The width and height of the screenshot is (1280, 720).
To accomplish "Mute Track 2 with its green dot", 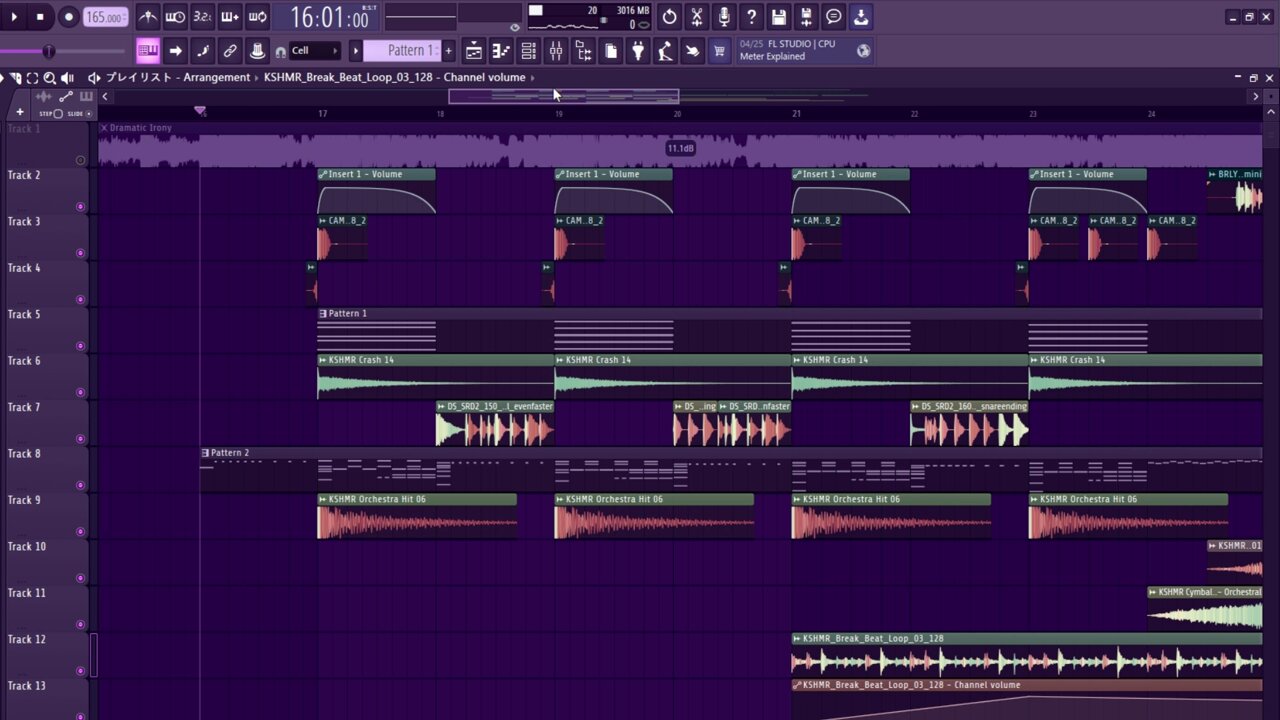I will coord(81,207).
